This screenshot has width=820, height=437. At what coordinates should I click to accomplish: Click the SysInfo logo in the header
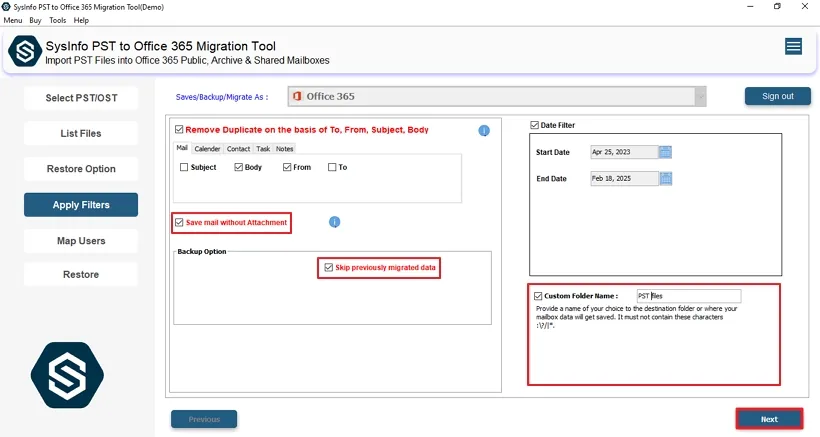point(24,53)
